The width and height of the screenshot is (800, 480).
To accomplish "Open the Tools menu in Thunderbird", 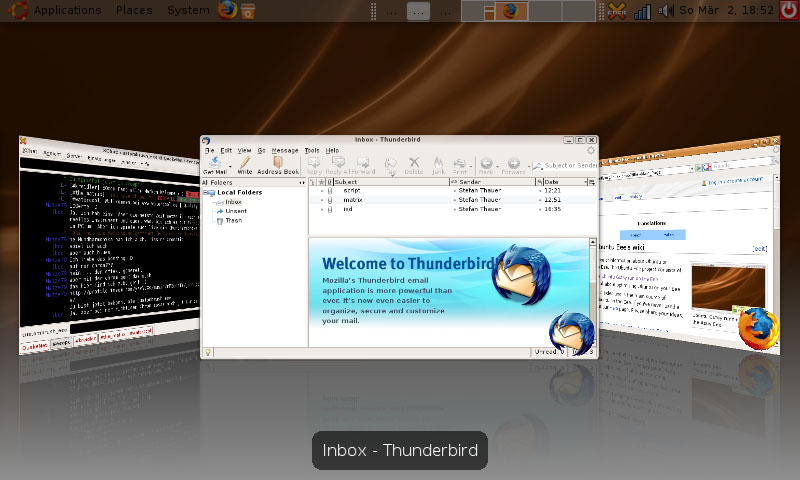I will (x=312, y=150).
